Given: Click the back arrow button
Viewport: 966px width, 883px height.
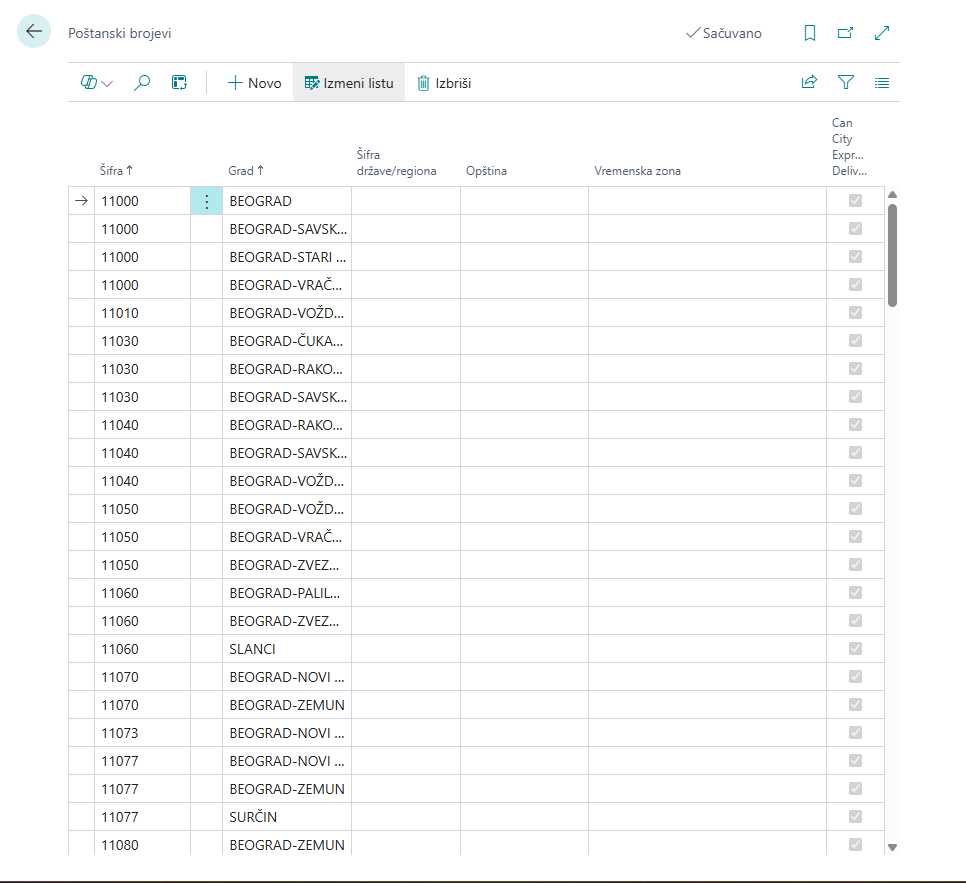Looking at the screenshot, I should [x=34, y=32].
